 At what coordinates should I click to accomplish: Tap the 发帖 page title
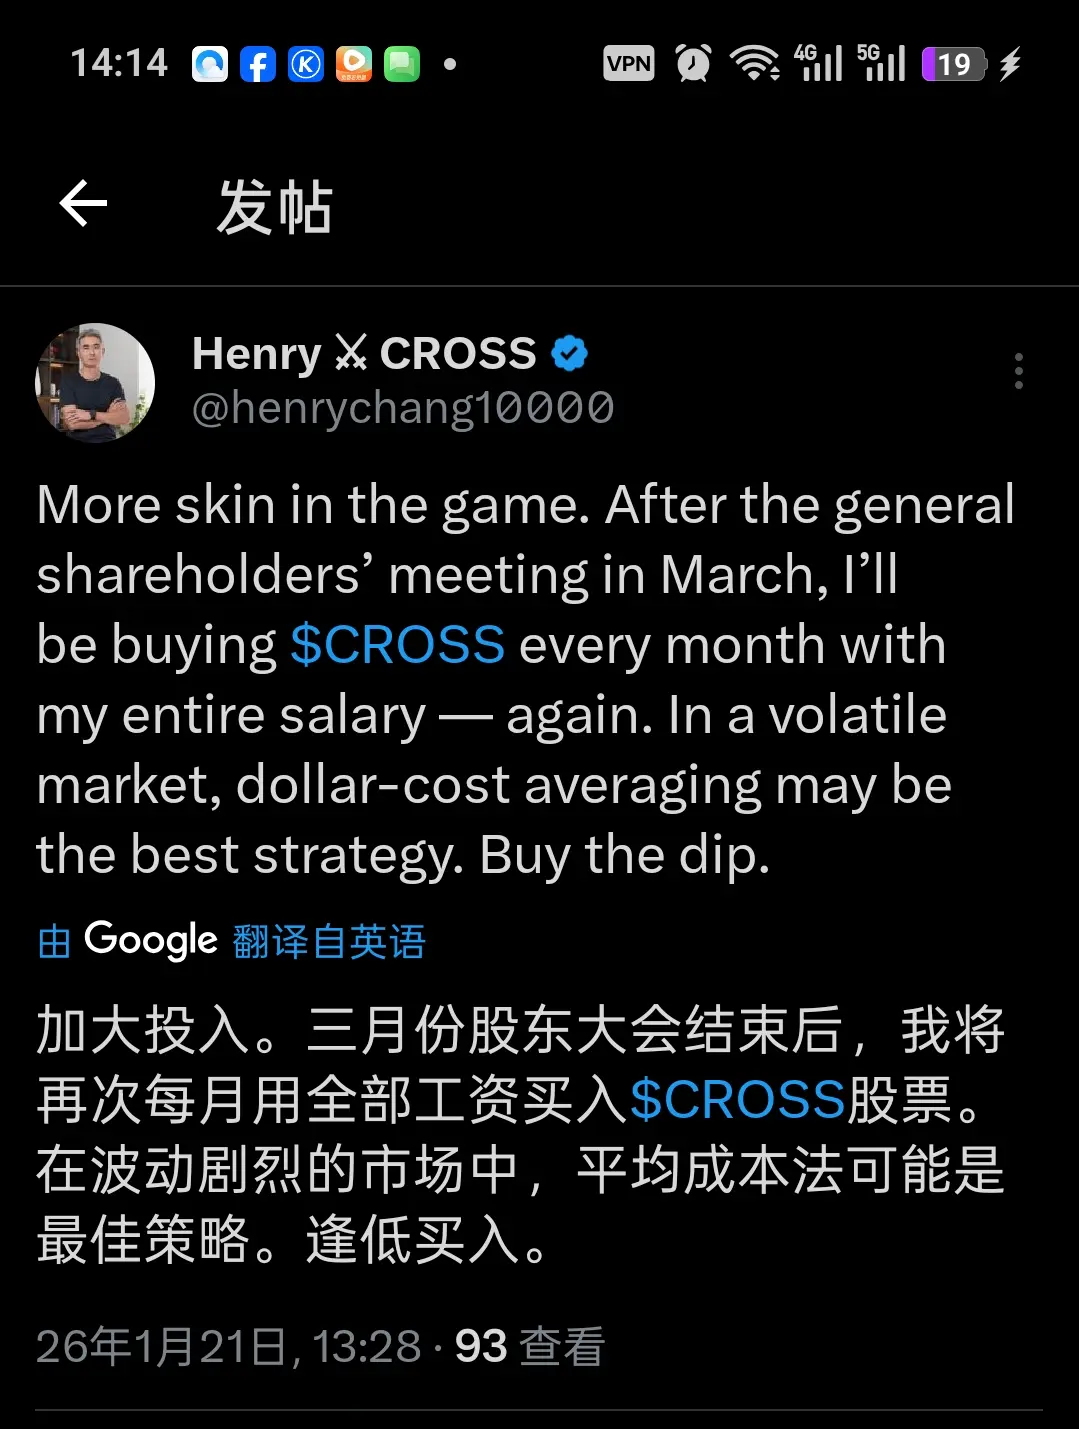275,207
